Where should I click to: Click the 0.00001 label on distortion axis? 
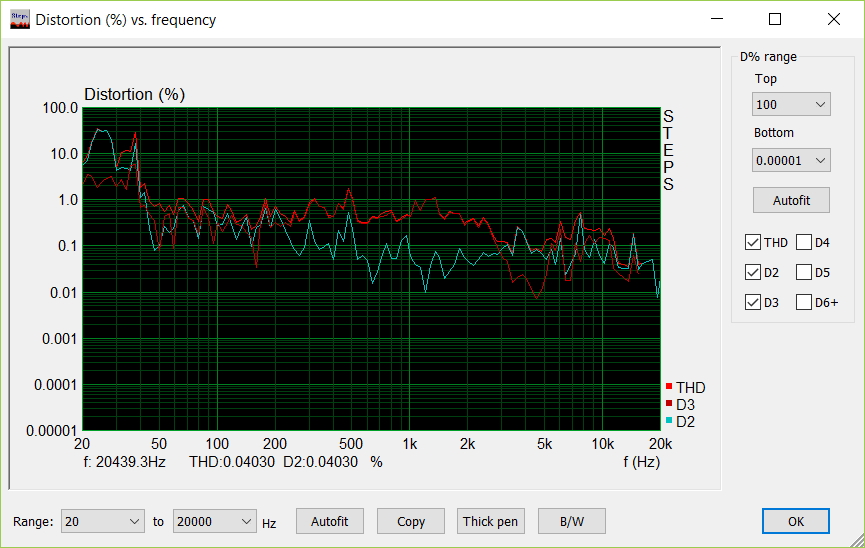point(52,430)
